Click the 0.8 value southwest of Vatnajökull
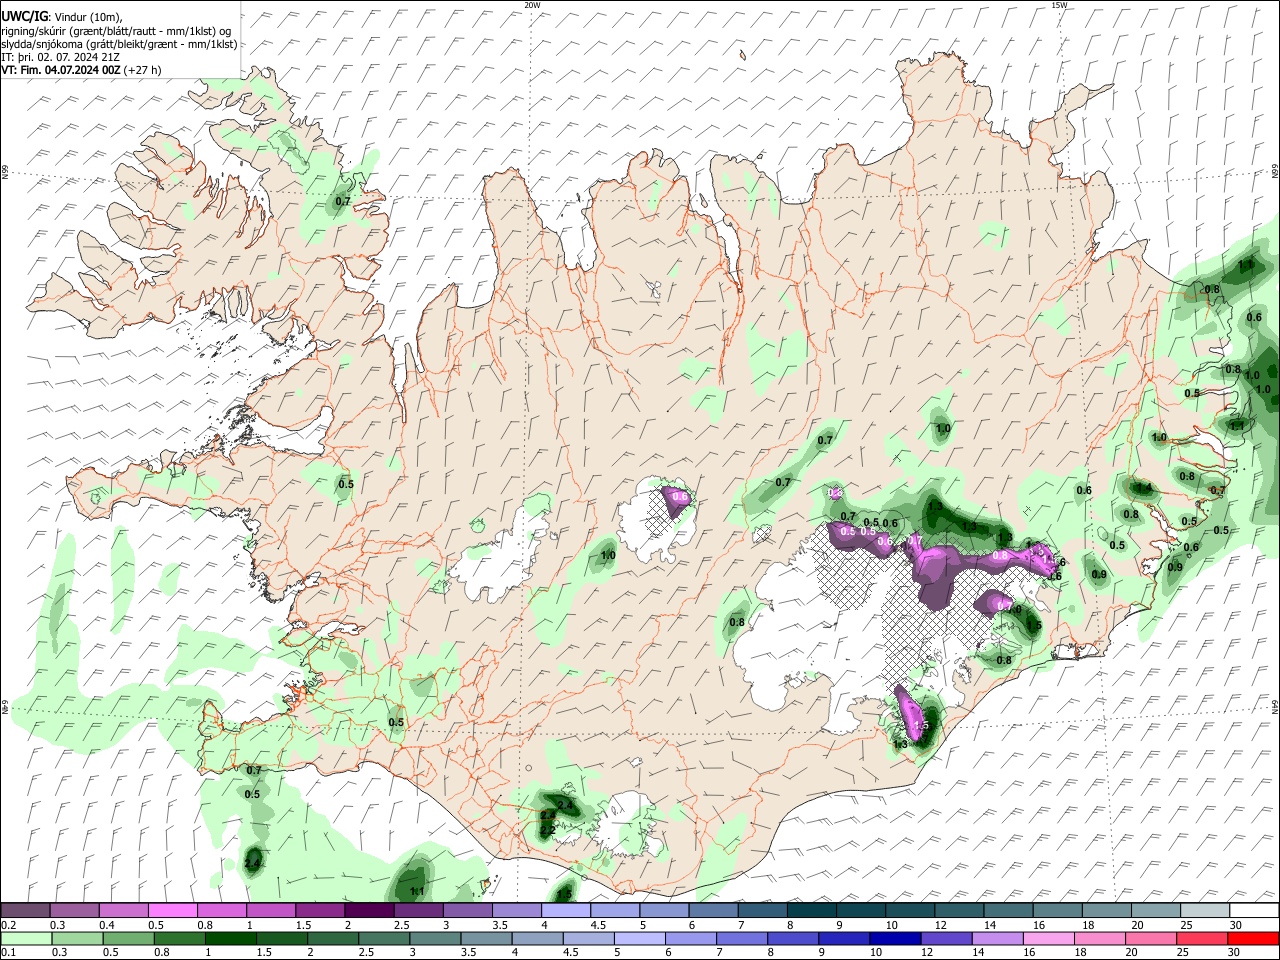Image resolution: width=1280 pixels, height=960 pixels. (x=737, y=622)
